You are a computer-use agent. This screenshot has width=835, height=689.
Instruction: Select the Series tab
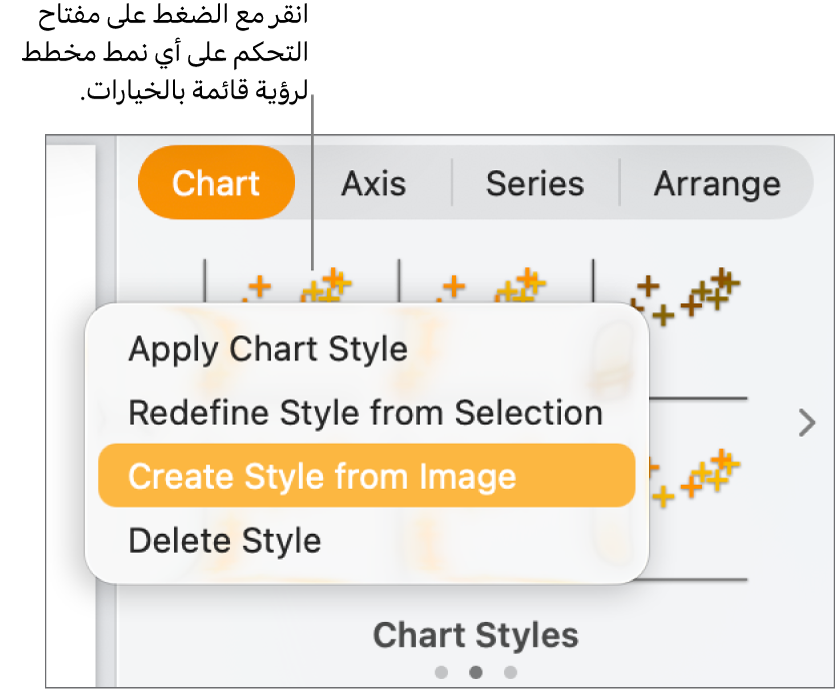535,183
